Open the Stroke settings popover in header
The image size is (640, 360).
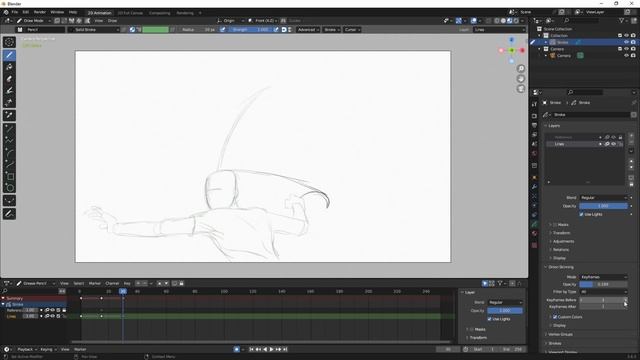[x=332, y=29]
